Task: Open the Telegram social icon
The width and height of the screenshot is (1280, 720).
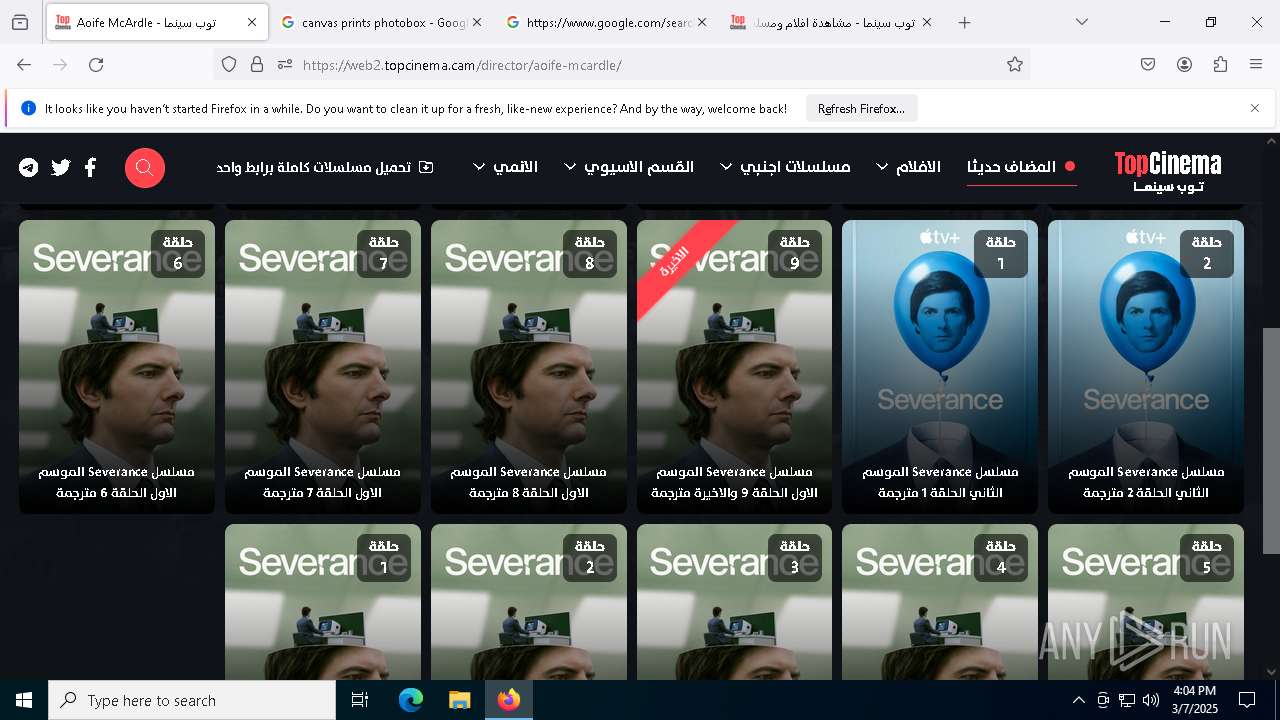Action: (29, 167)
